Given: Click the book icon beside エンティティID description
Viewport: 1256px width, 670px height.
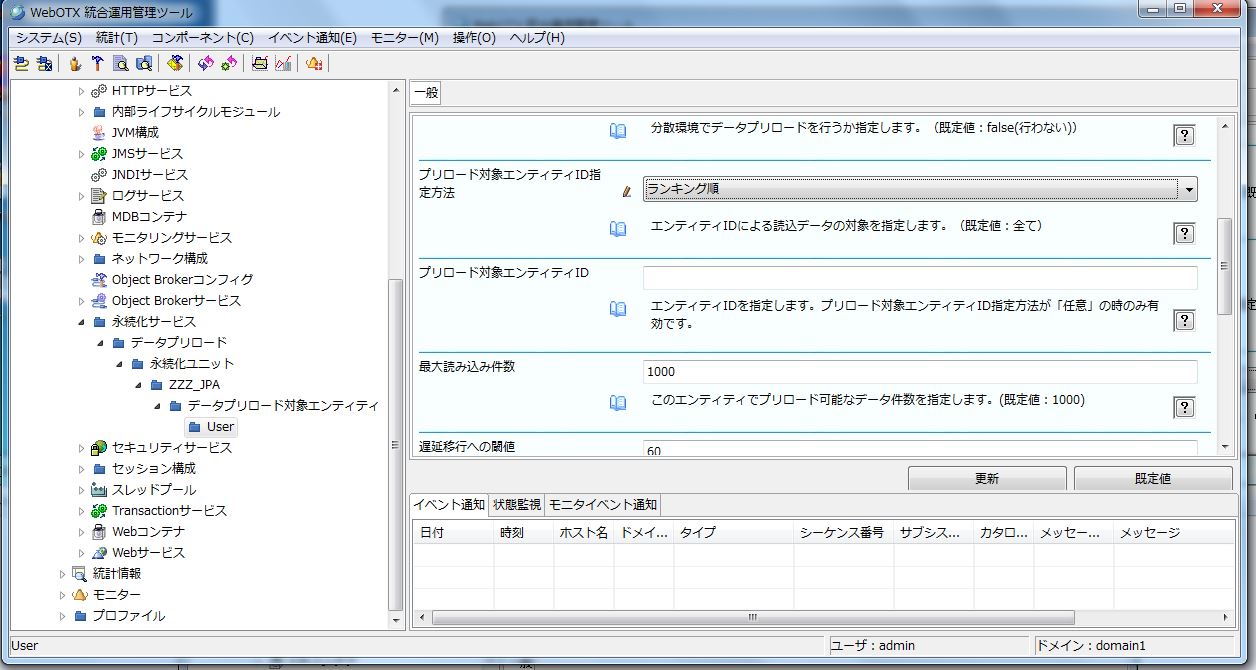Looking at the screenshot, I should pyautogui.click(x=618, y=309).
